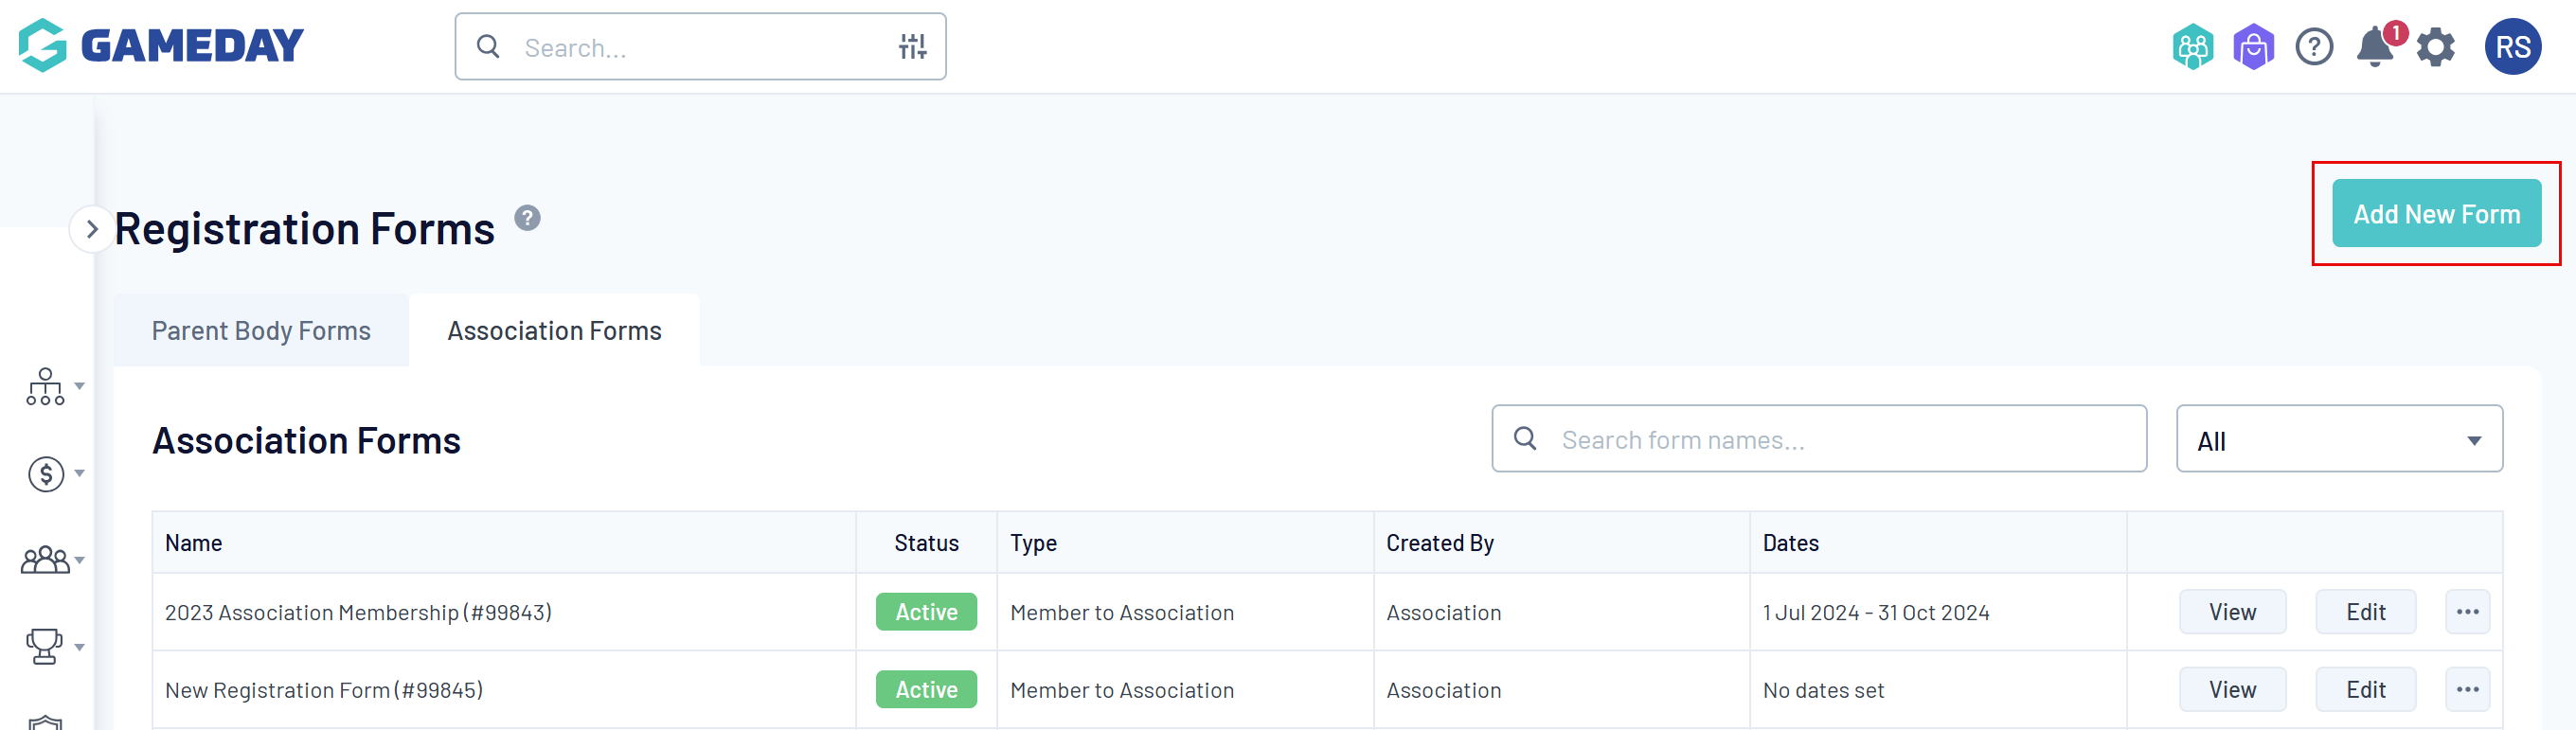
Task: Switch to the Parent Body Forms tab
Action: point(261,331)
